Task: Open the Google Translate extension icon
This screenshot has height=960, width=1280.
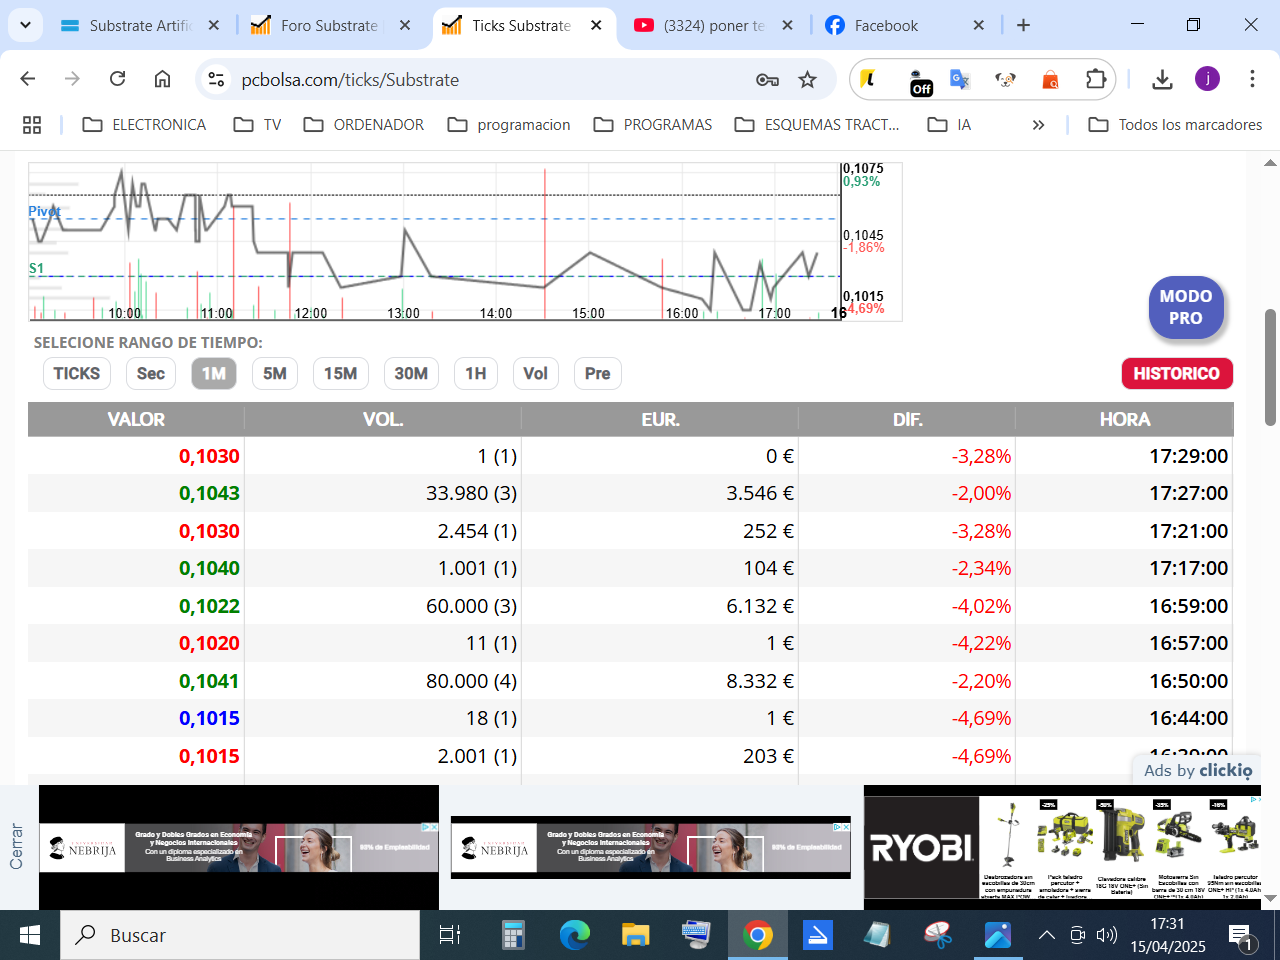Action: tap(960, 79)
